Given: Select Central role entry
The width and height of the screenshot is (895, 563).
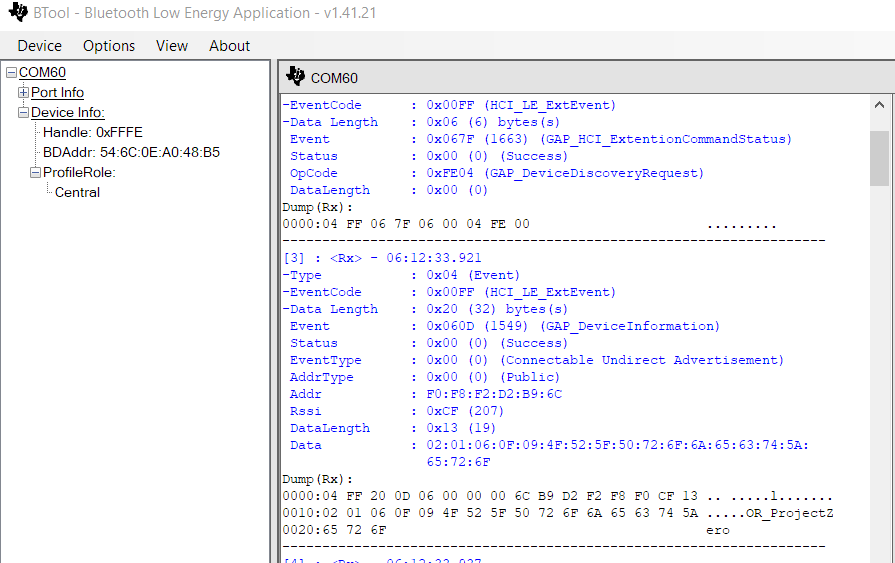Looking at the screenshot, I should (77, 192).
